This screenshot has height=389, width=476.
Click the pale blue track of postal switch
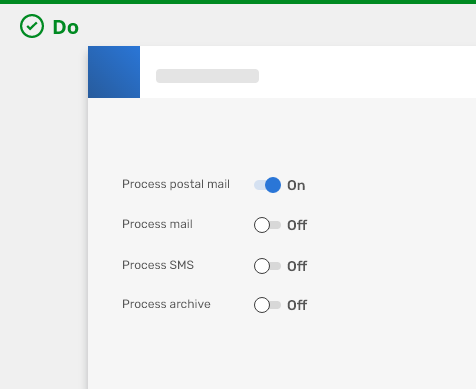click(260, 185)
